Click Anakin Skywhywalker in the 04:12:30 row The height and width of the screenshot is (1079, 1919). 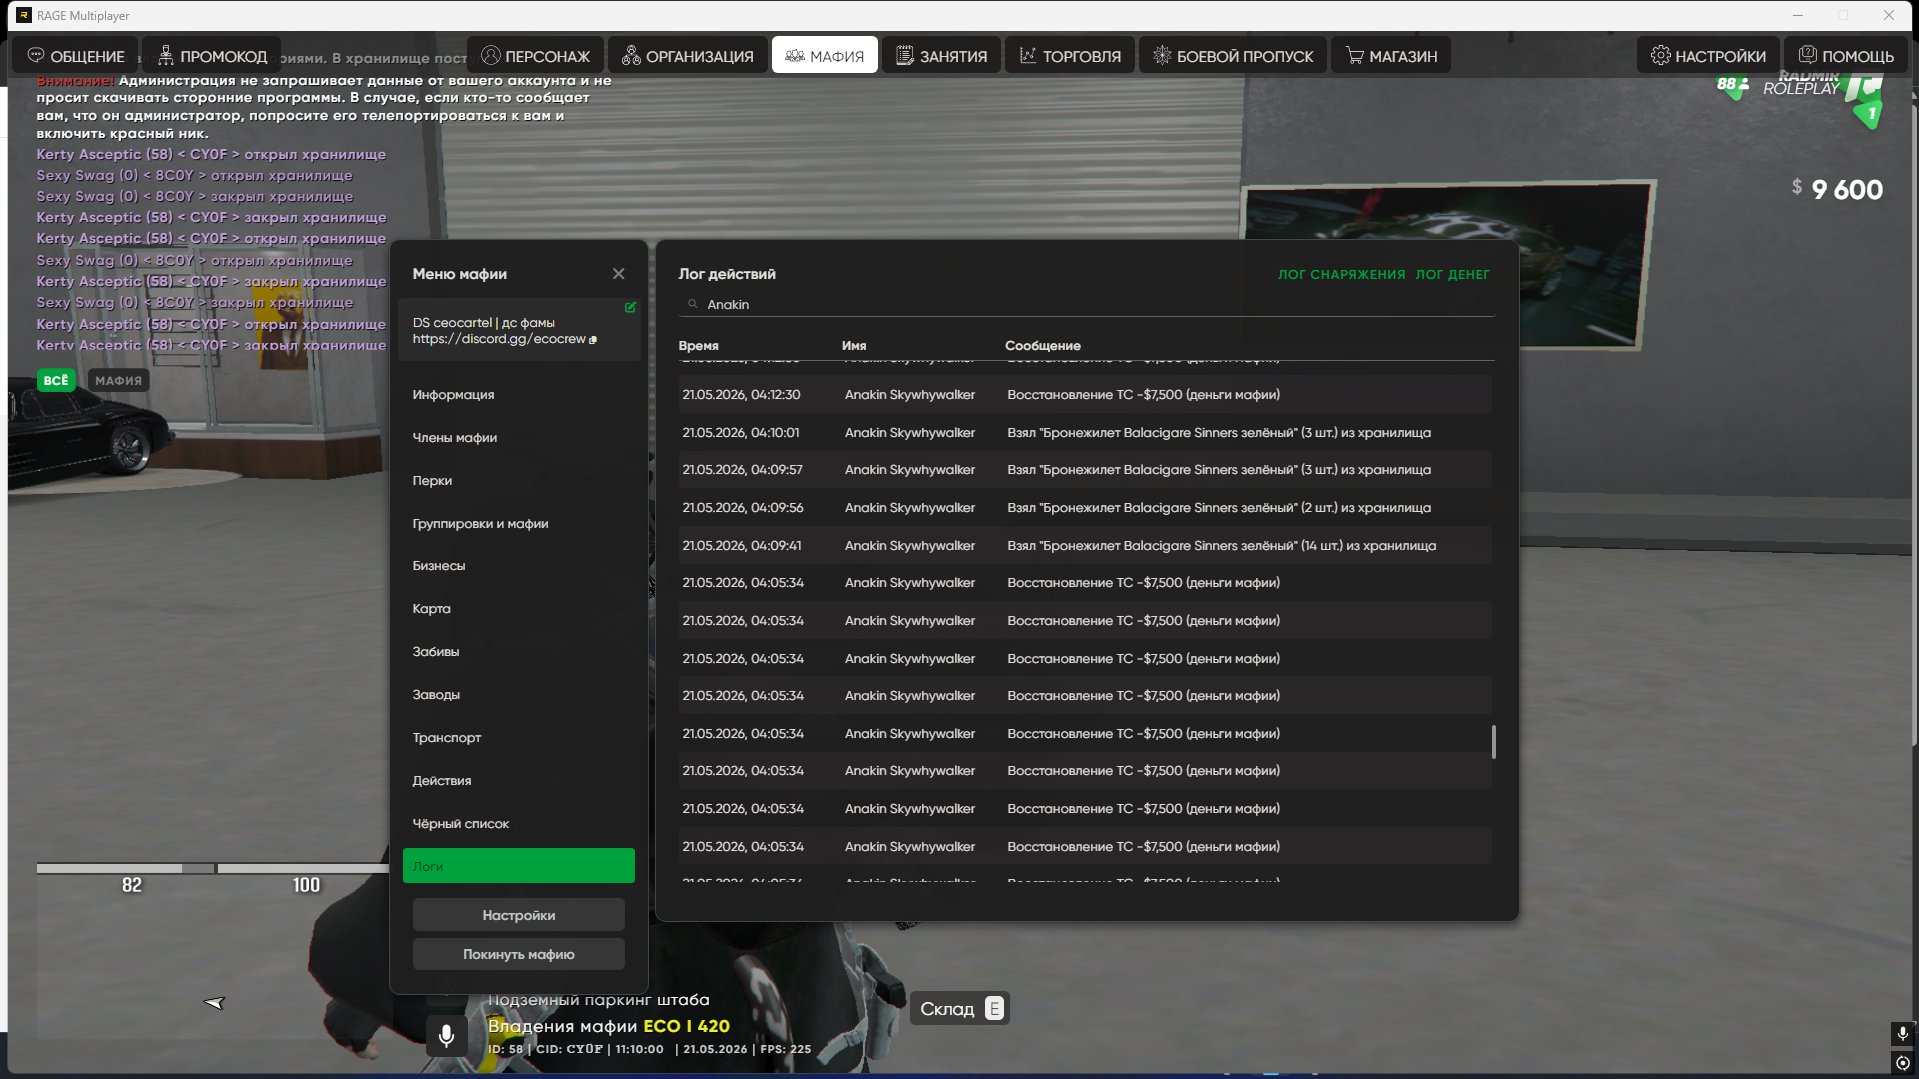[x=909, y=395]
